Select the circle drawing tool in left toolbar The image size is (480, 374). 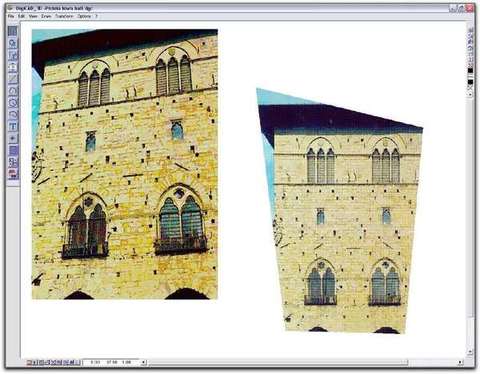(13, 103)
